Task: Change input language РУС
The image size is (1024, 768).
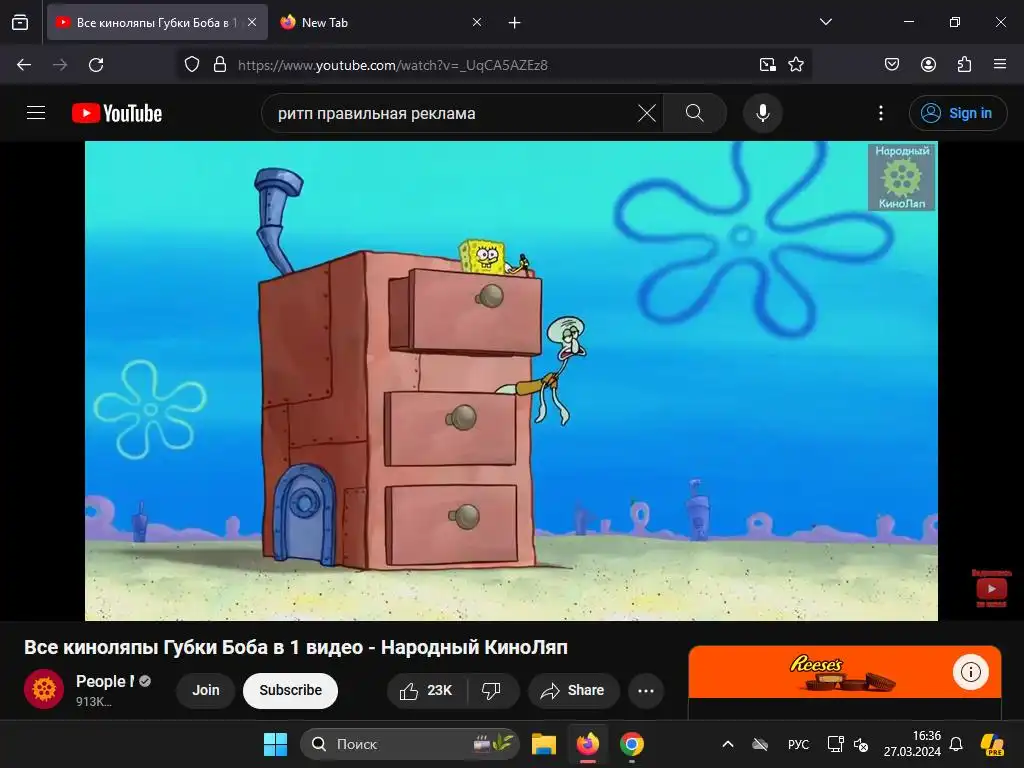Action: tap(798, 744)
